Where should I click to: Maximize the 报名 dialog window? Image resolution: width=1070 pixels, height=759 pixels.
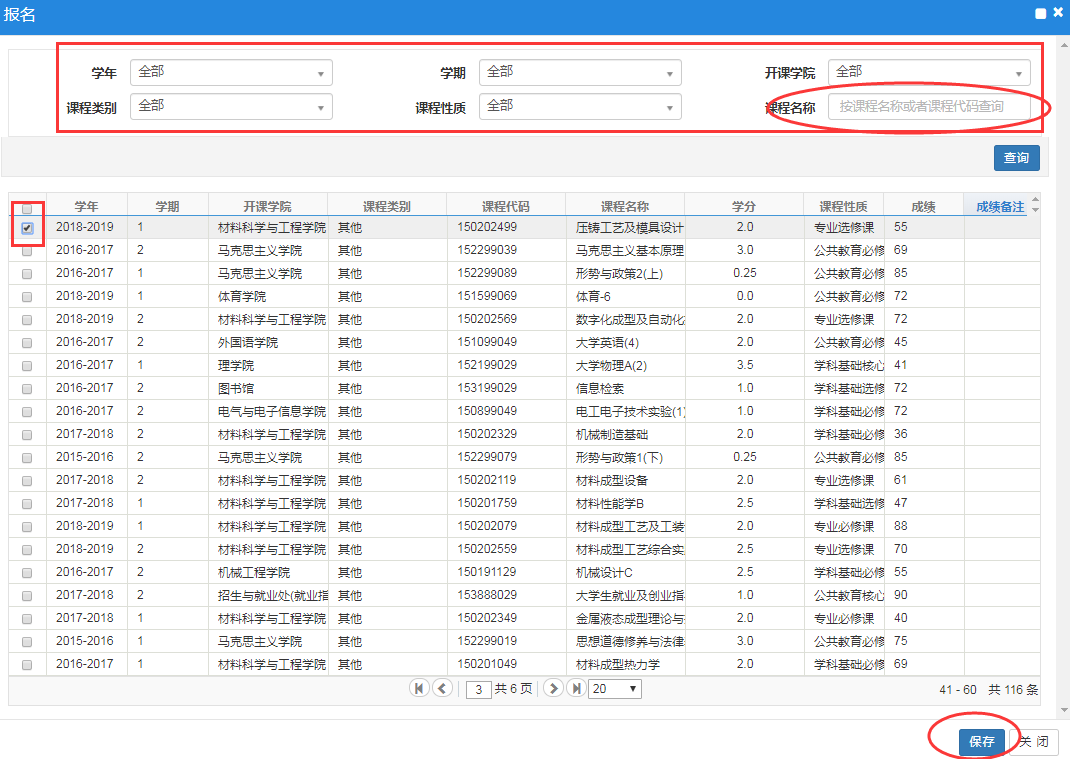click(x=1040, y=14)
